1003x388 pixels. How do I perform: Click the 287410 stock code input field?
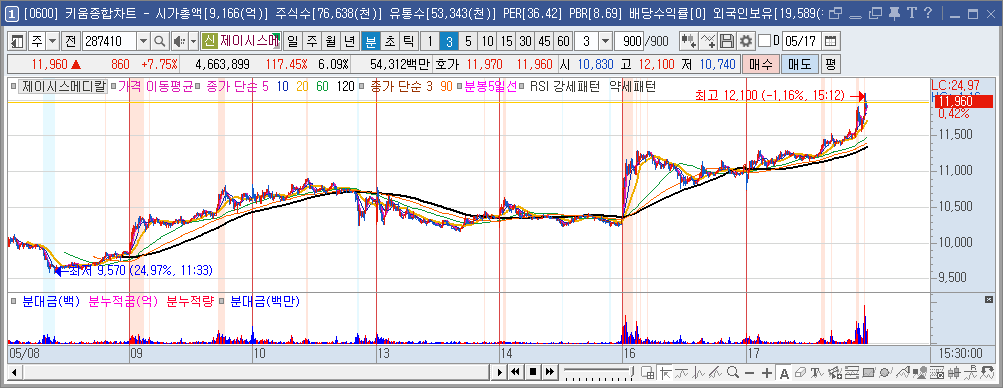[109, 42]
